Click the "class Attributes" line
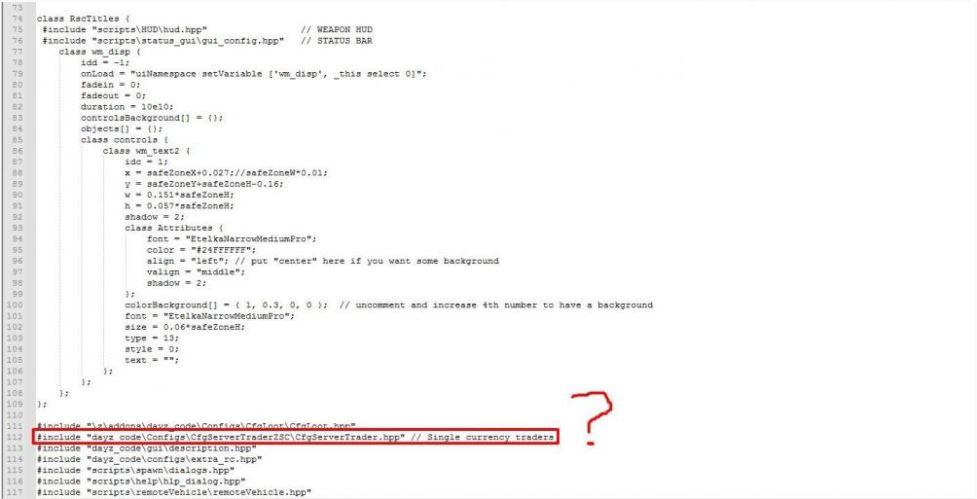The image size is (977, 499). [x=174, y=228]
